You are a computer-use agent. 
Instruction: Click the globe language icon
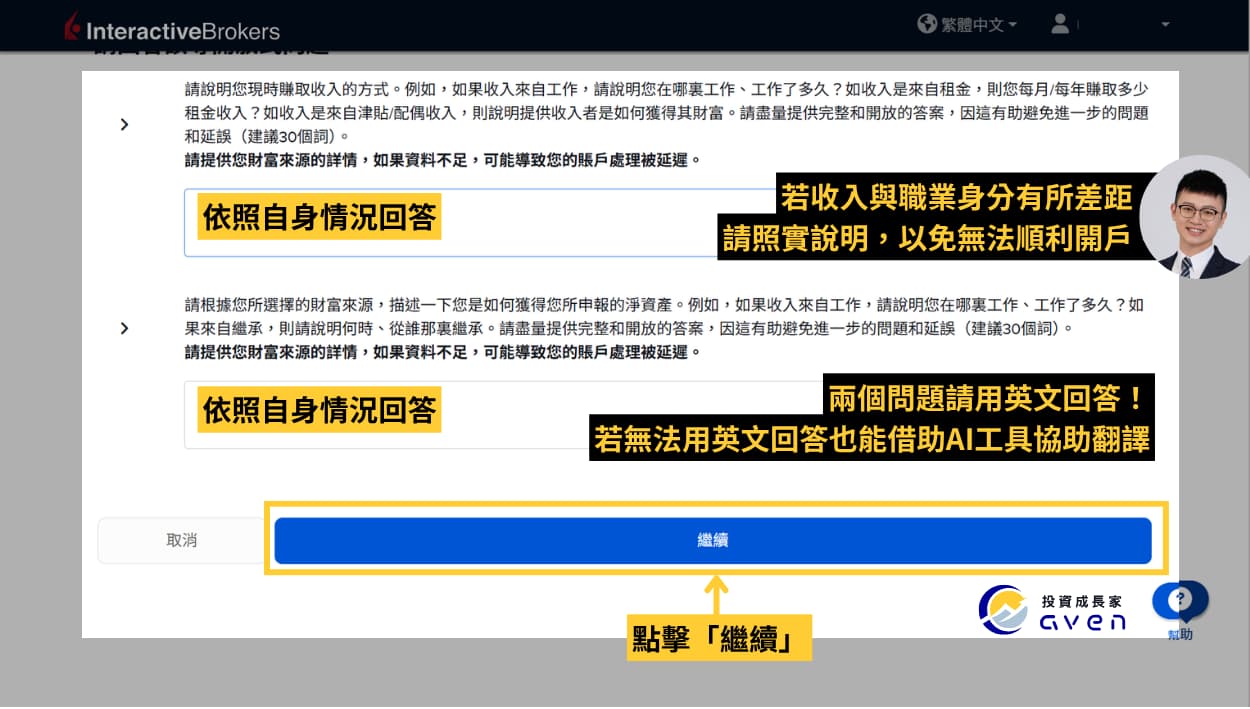[x=927, y=24]
